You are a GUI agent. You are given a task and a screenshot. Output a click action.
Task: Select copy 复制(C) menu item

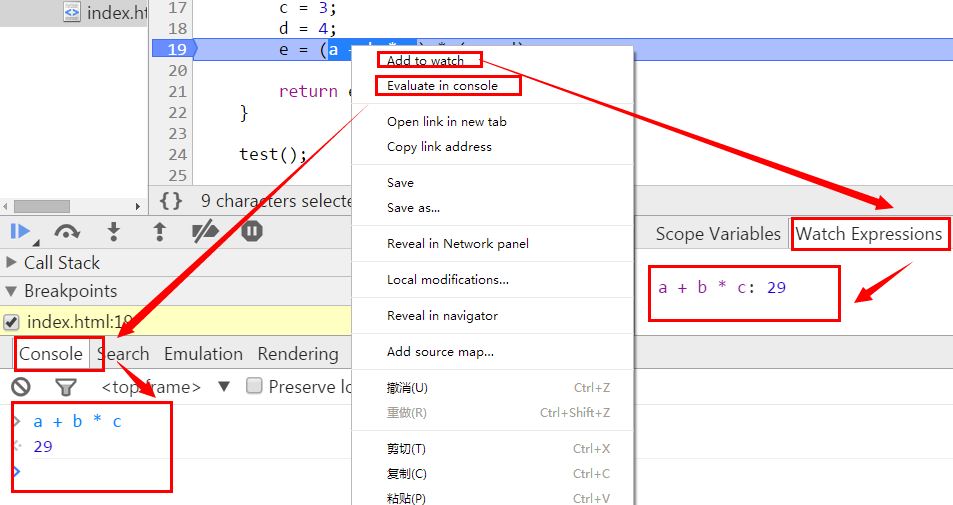[407, 473]
